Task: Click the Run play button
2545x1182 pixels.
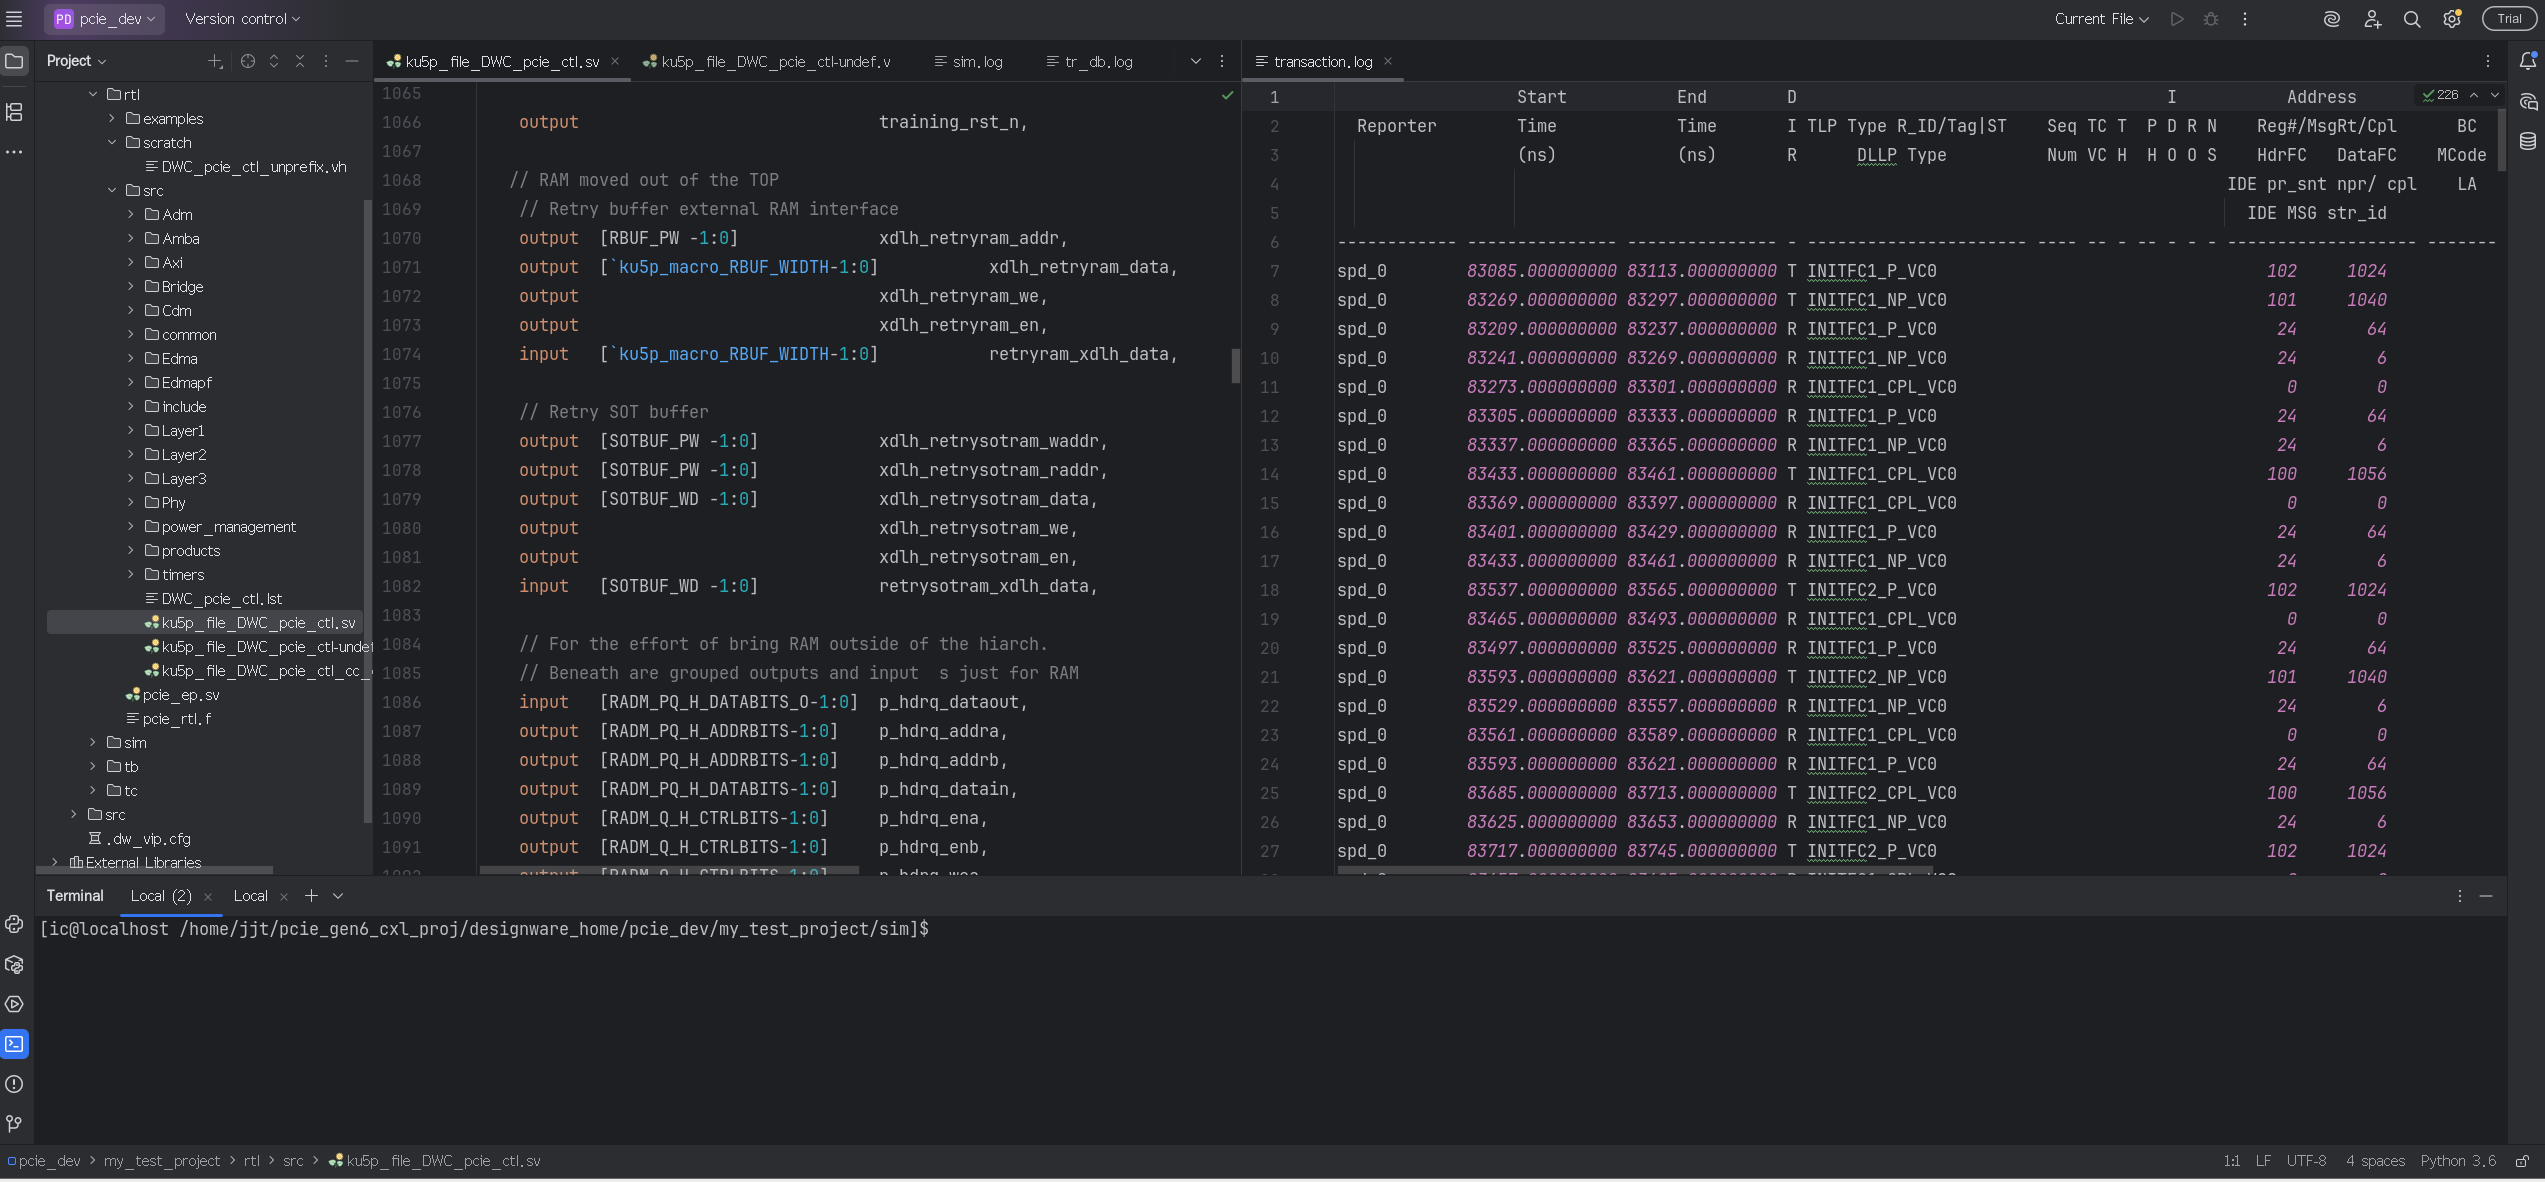Action: [x=2176, y=19]
